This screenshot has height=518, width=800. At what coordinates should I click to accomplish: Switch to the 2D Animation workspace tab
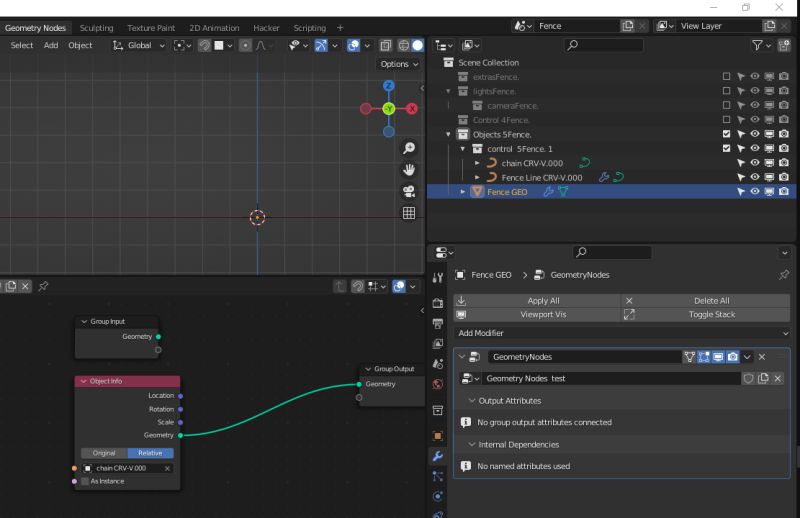click(x=214, y=28)
